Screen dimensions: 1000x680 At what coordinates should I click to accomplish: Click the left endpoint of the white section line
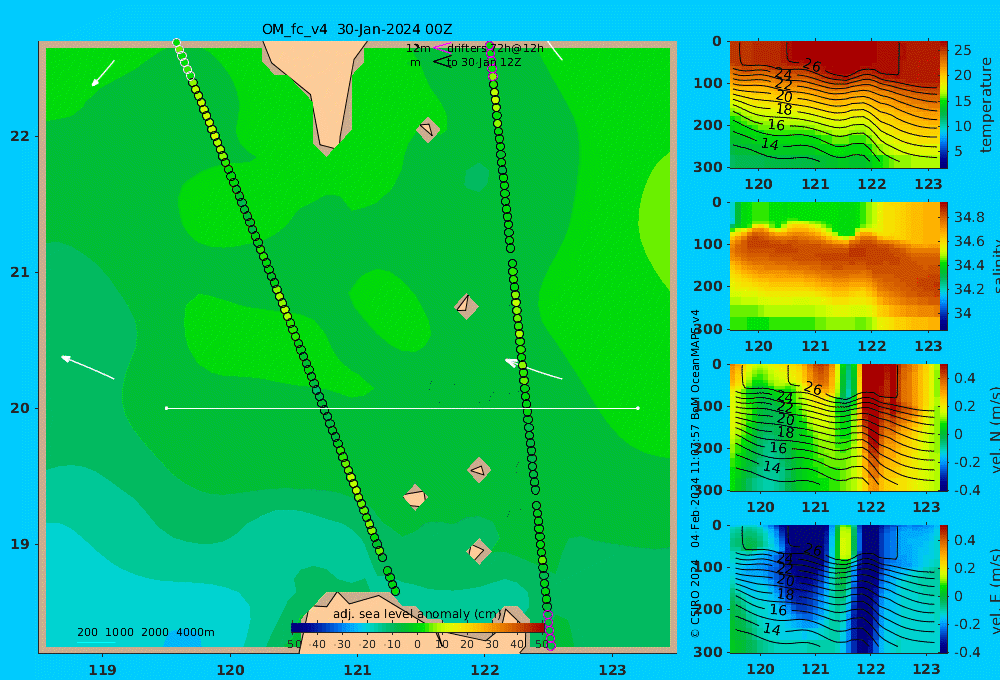pos(166,408)
